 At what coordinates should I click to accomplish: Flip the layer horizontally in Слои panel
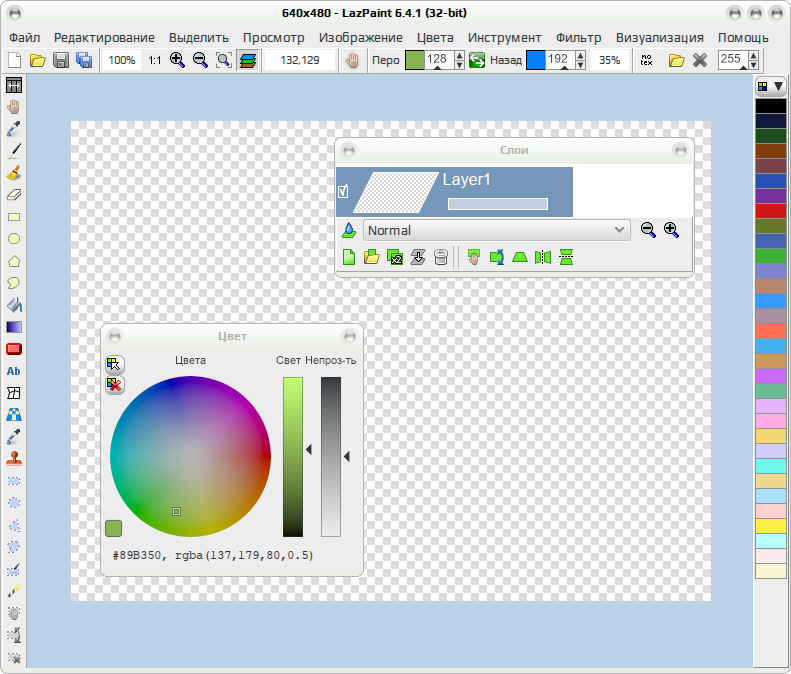point(543,257)
